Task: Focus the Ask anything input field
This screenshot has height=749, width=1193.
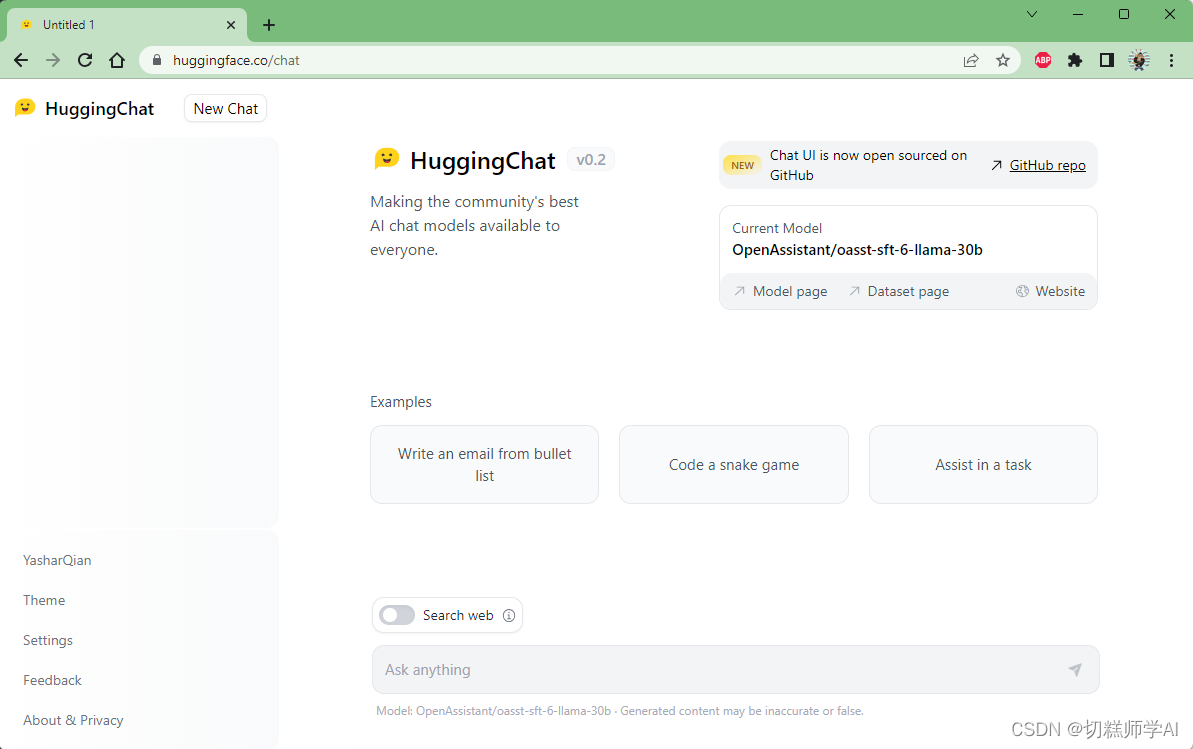Action: [736, 669]
